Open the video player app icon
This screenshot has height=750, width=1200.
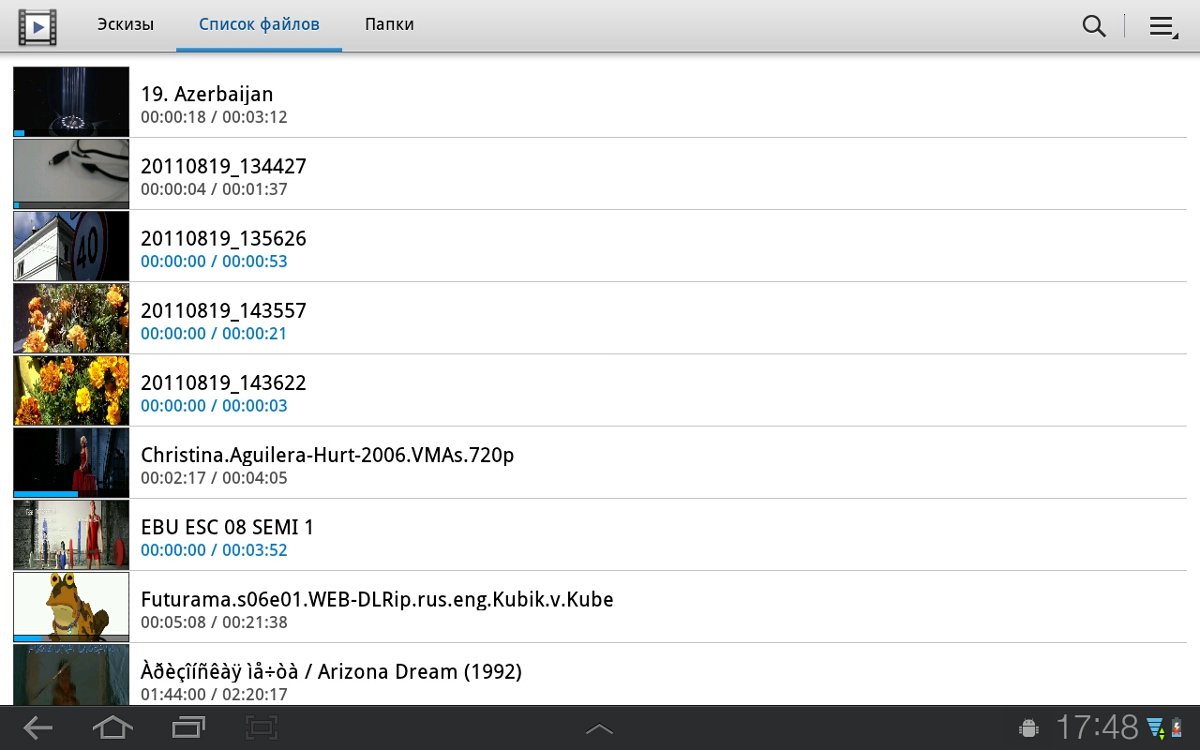pyautogui.click(x=37, y=26)
